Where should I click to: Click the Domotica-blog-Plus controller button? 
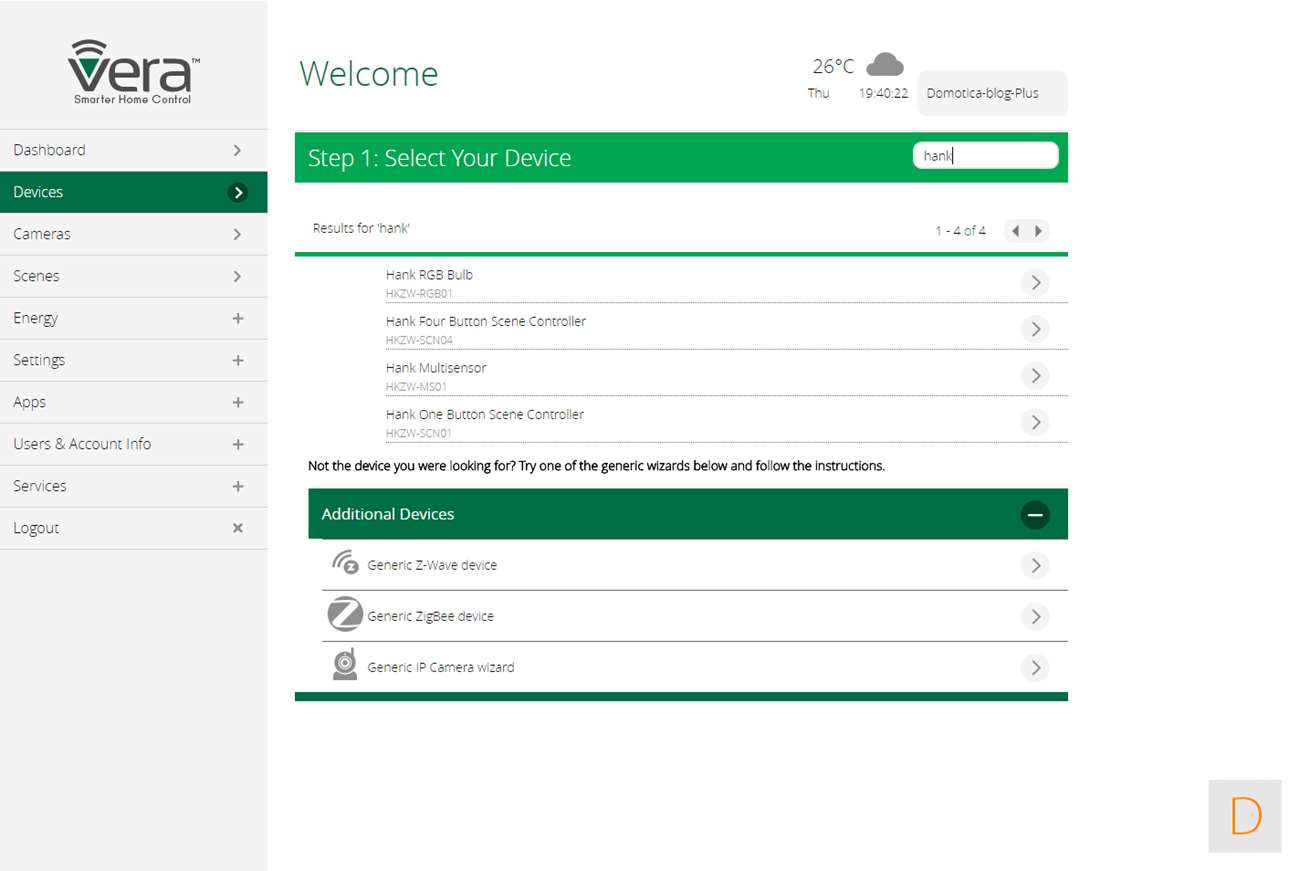991,93
